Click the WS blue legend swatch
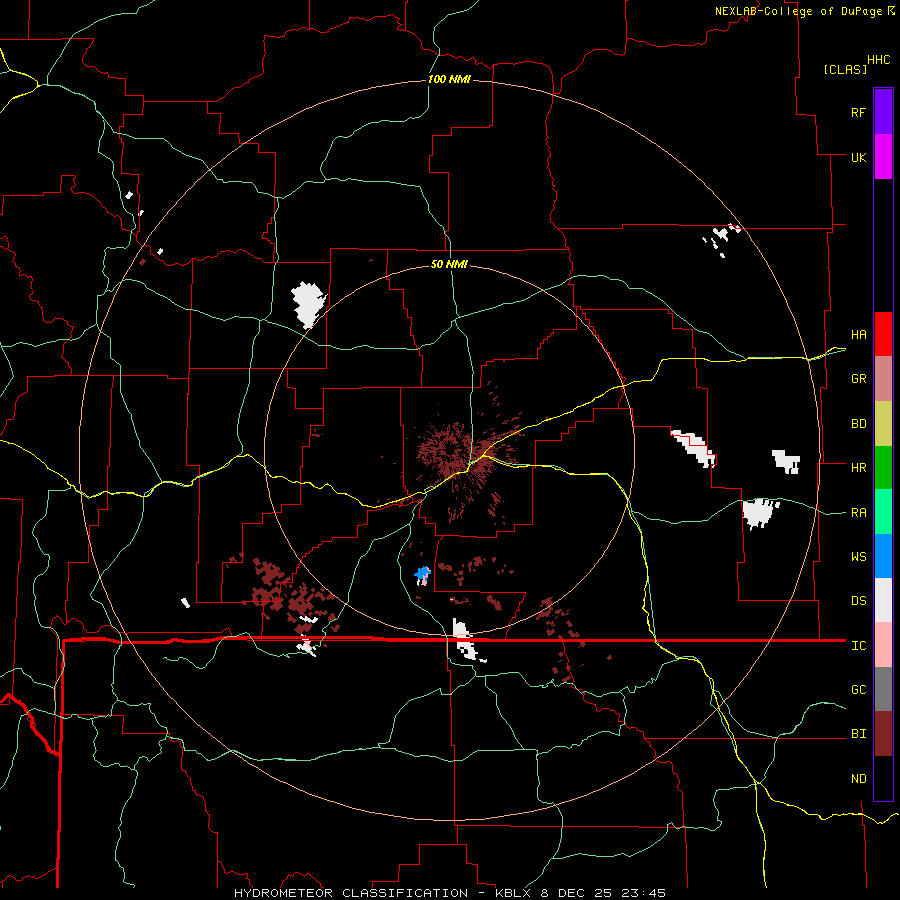The image size is (900, 900). tap(883, 556)
